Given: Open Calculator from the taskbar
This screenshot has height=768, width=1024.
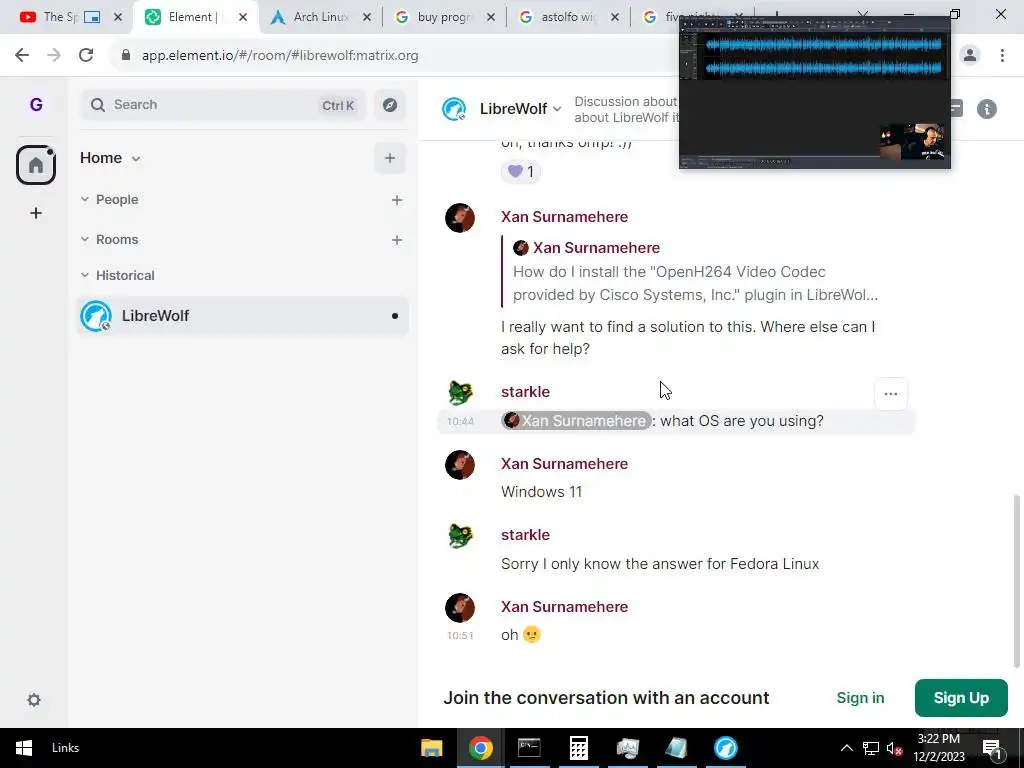Looking at the screenshot, I should point(579,748).
